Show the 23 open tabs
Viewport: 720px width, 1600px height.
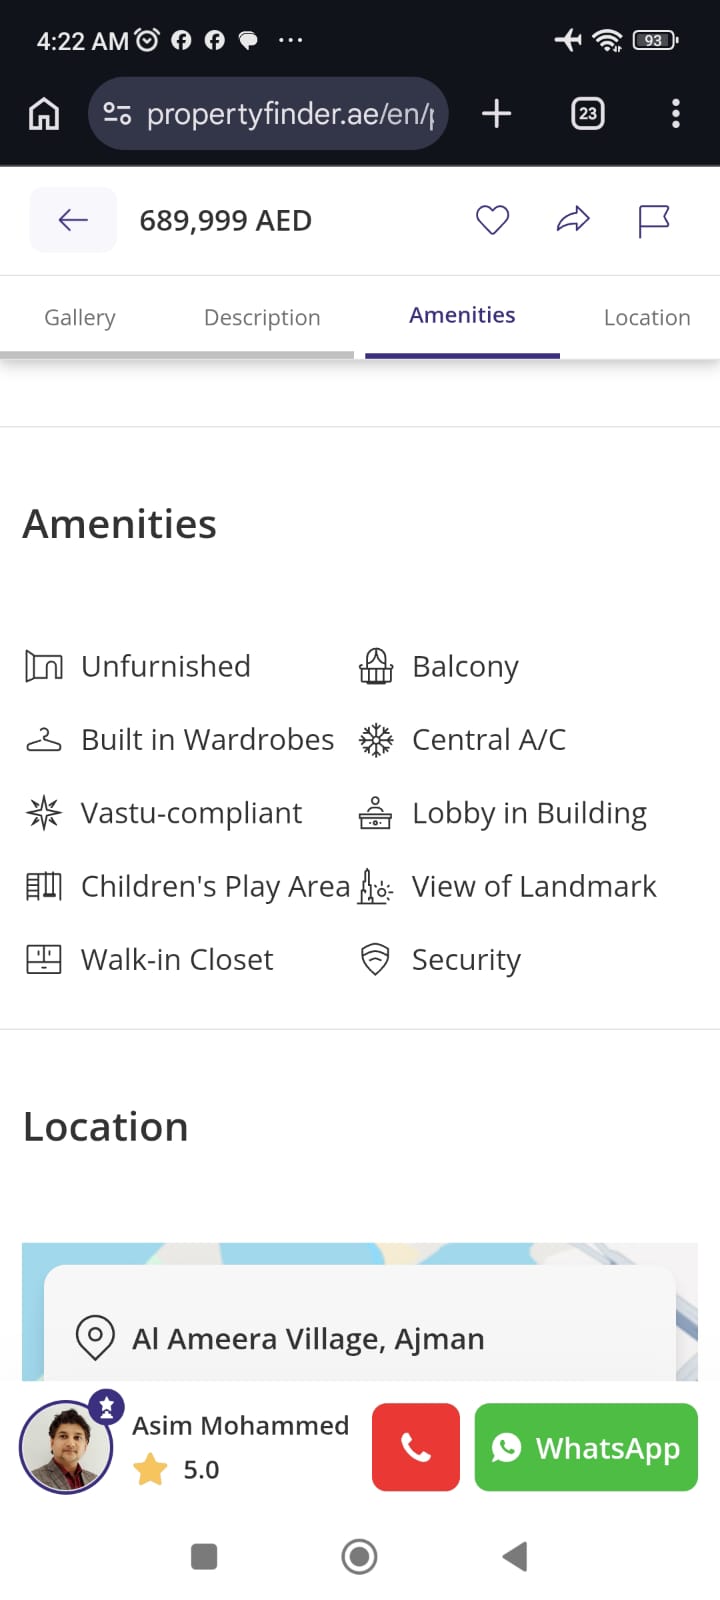point(587,114)
